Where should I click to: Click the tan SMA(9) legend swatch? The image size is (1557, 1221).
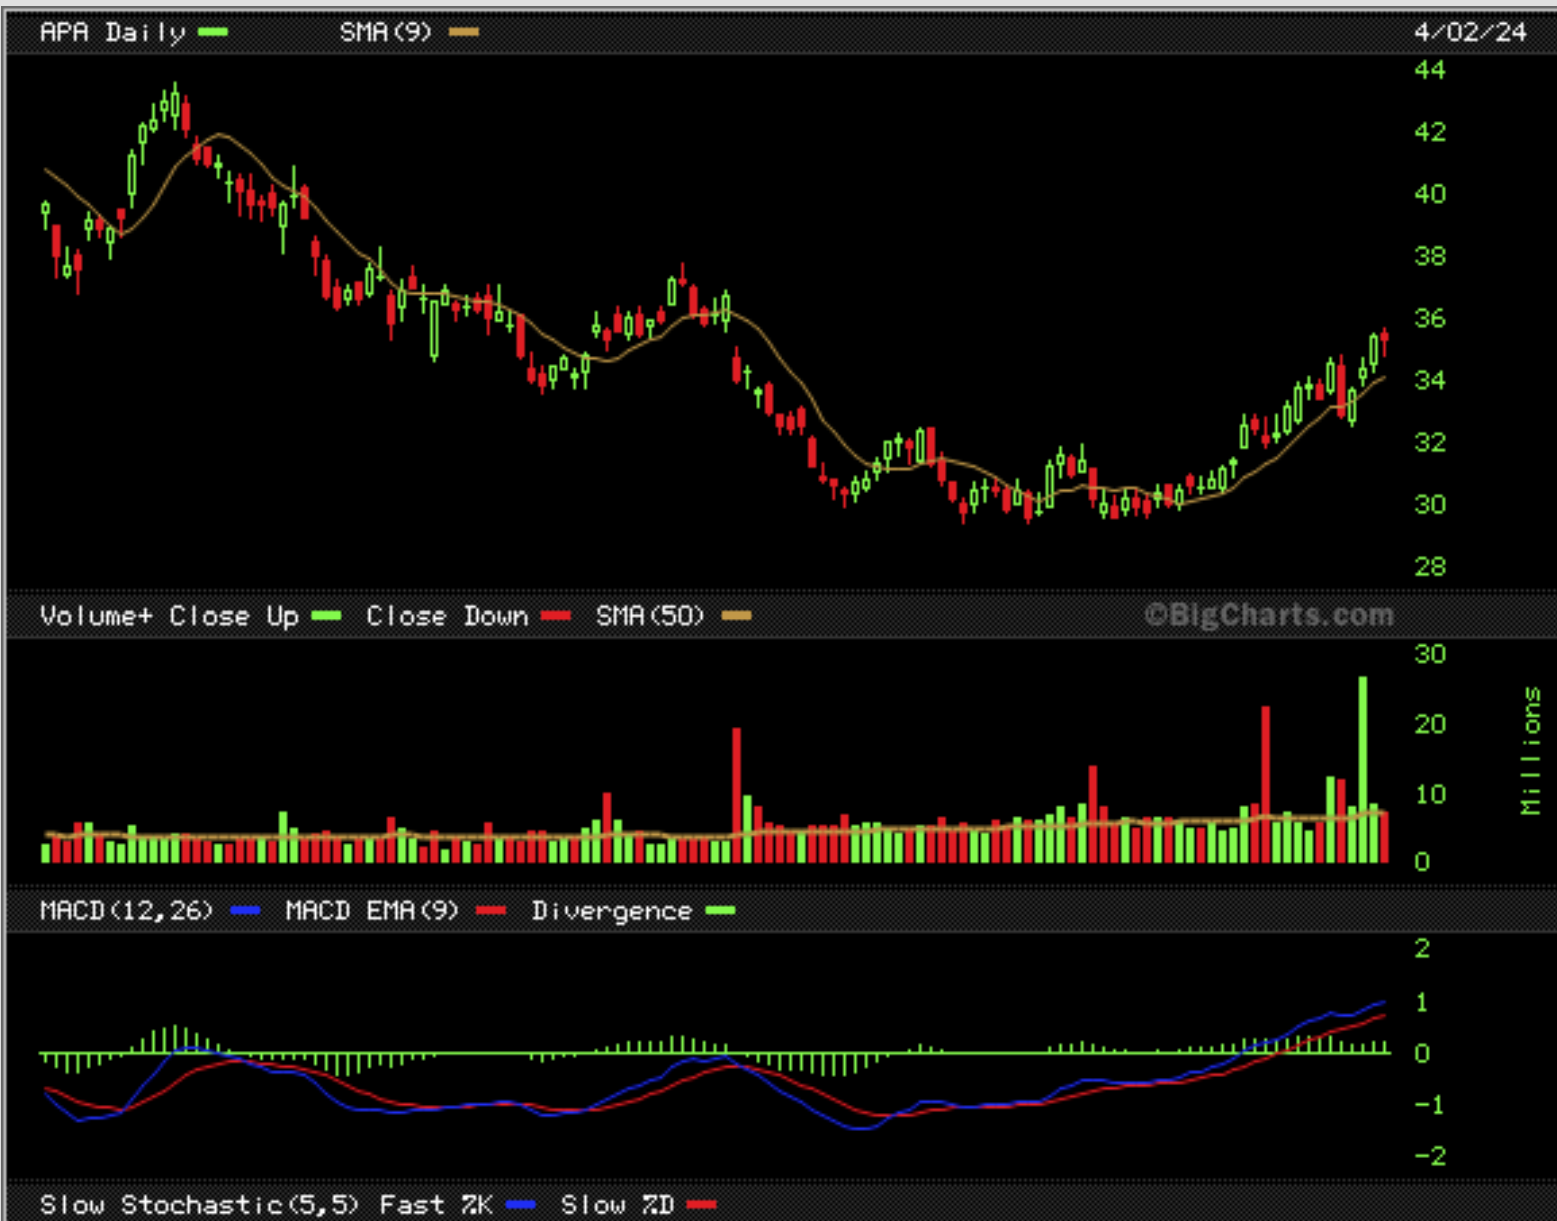463,32
